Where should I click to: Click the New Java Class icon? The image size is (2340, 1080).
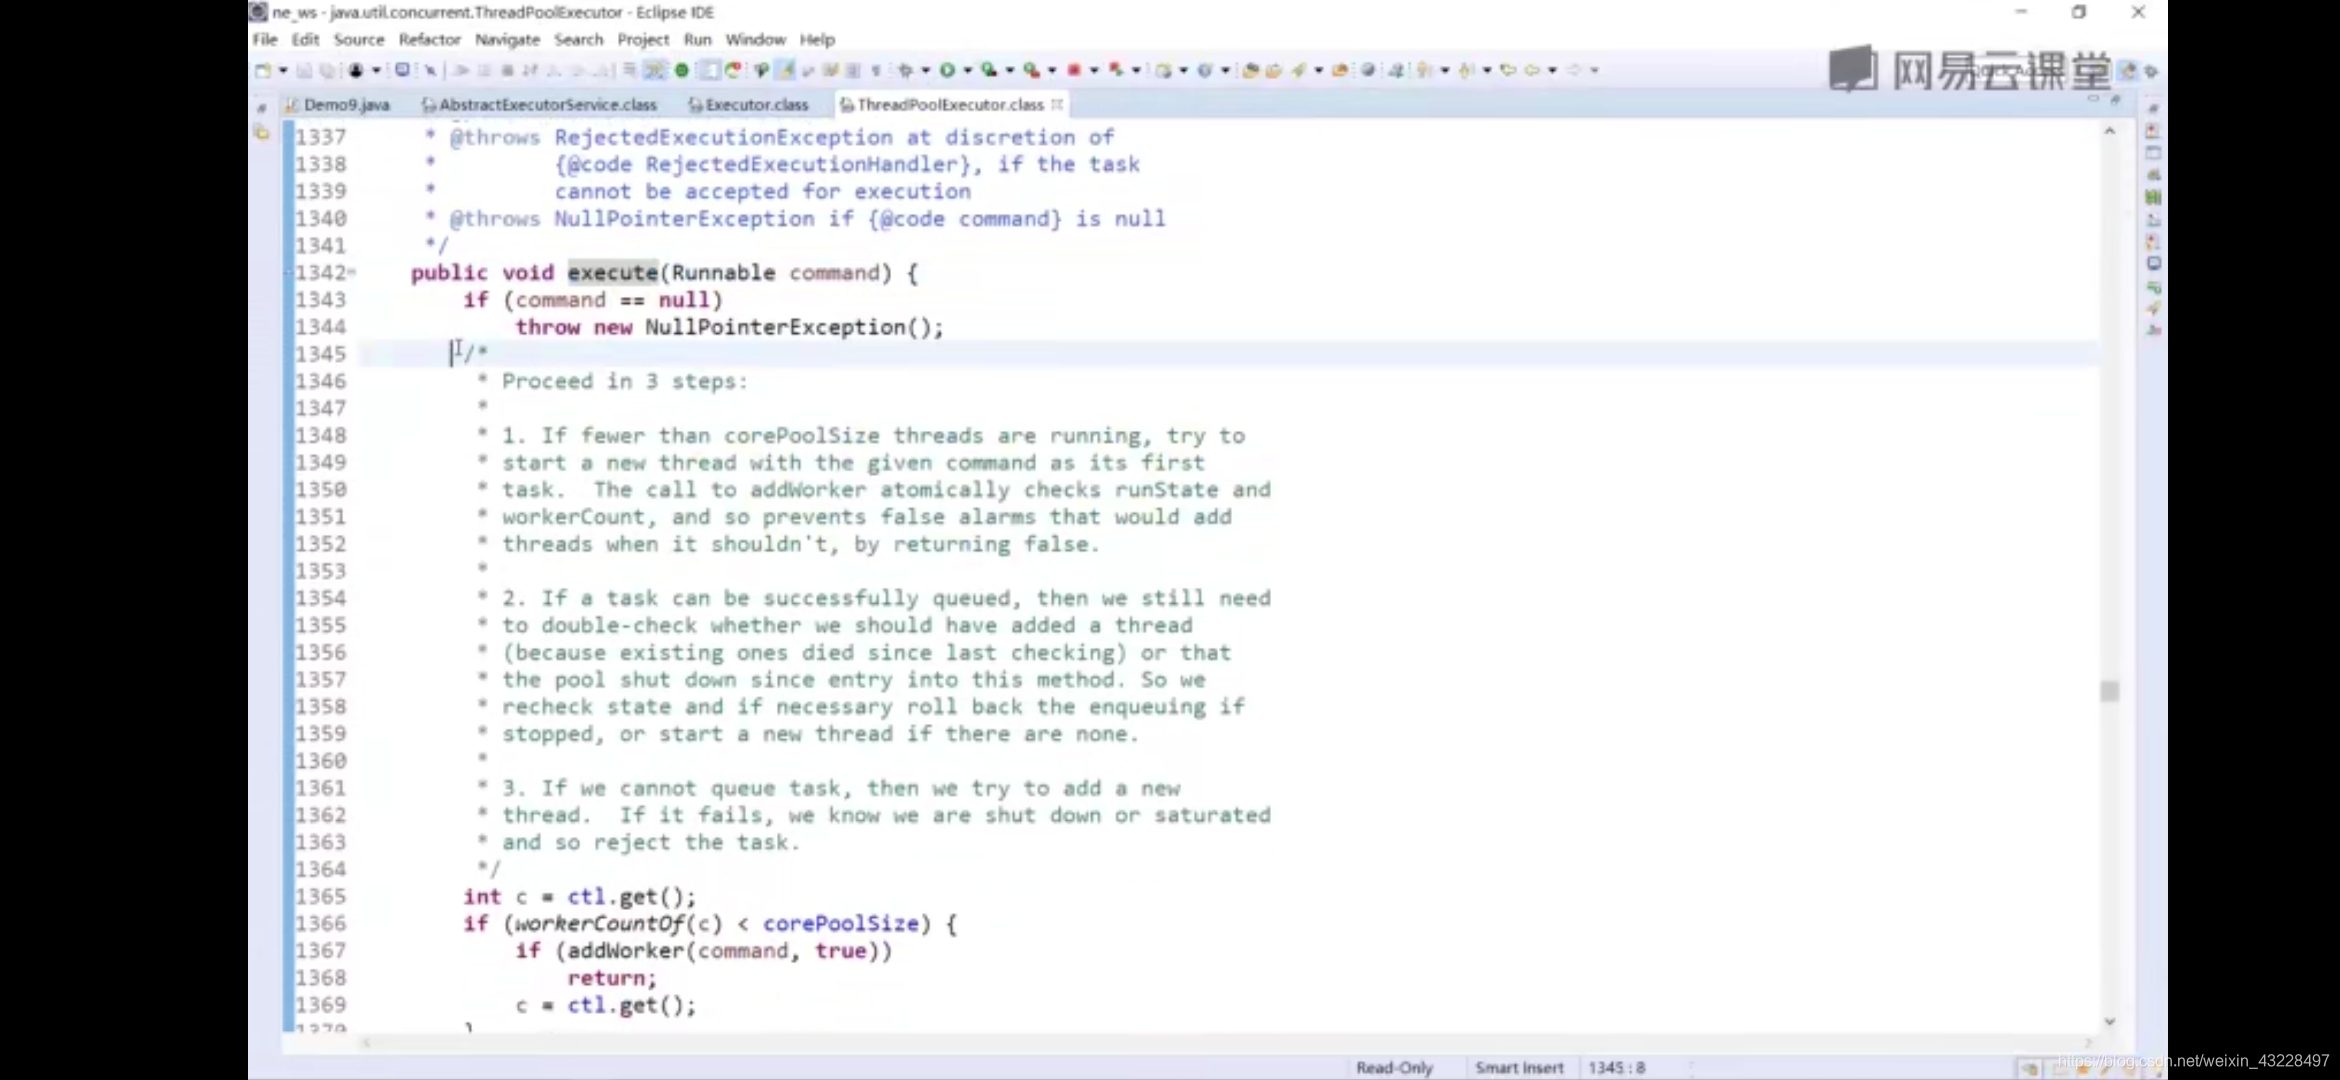click(1205, 70)
